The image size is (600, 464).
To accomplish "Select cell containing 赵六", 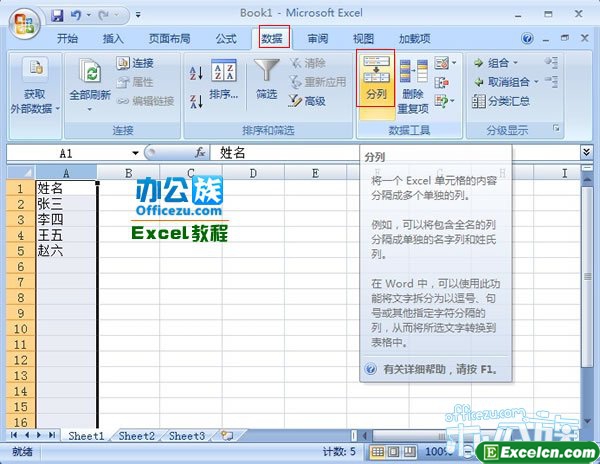I will pyautogui.click(x=66, y=251).
